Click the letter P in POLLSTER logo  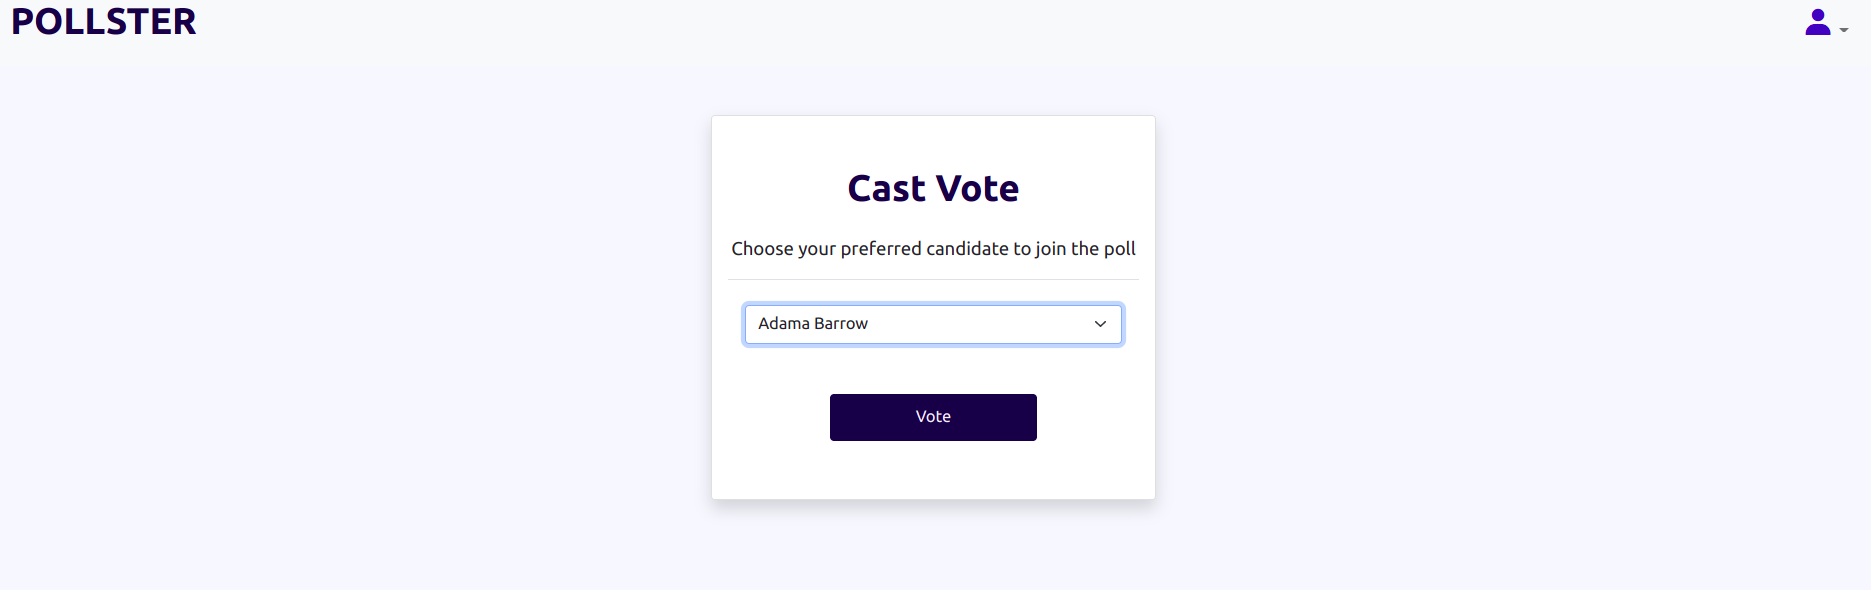click(24, 22)
